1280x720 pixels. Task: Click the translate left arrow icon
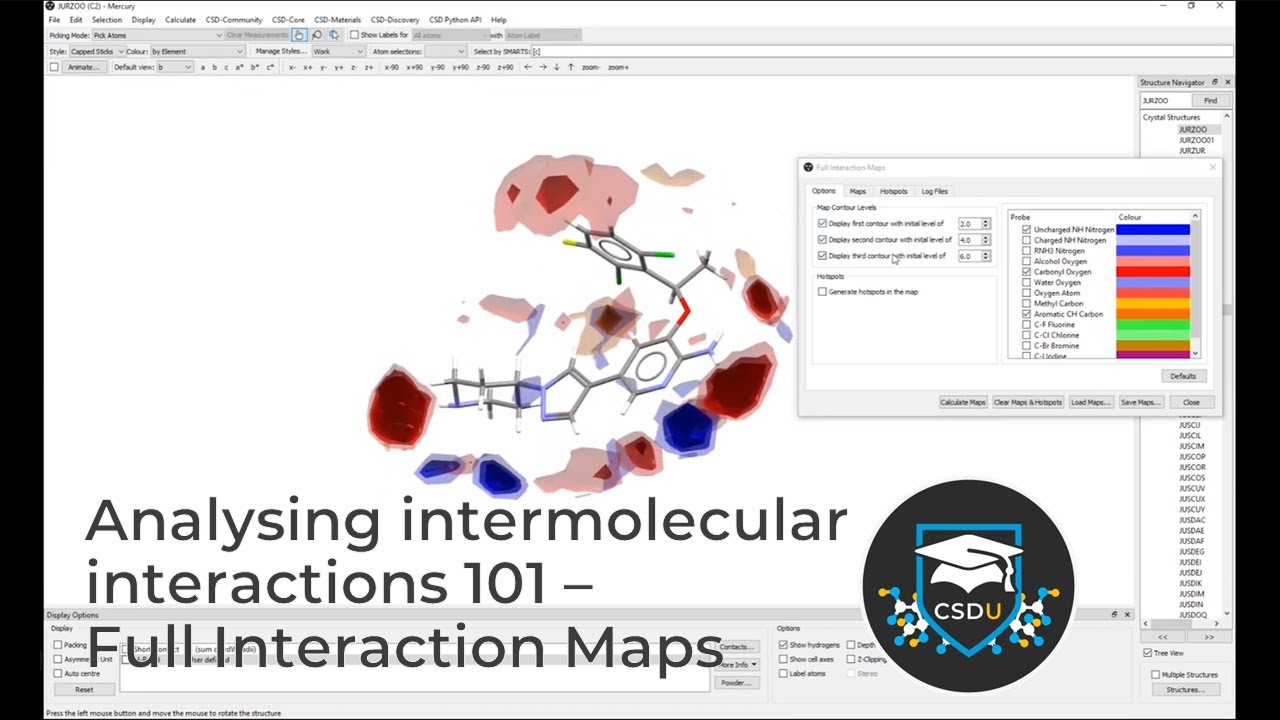tap(528, 67)
